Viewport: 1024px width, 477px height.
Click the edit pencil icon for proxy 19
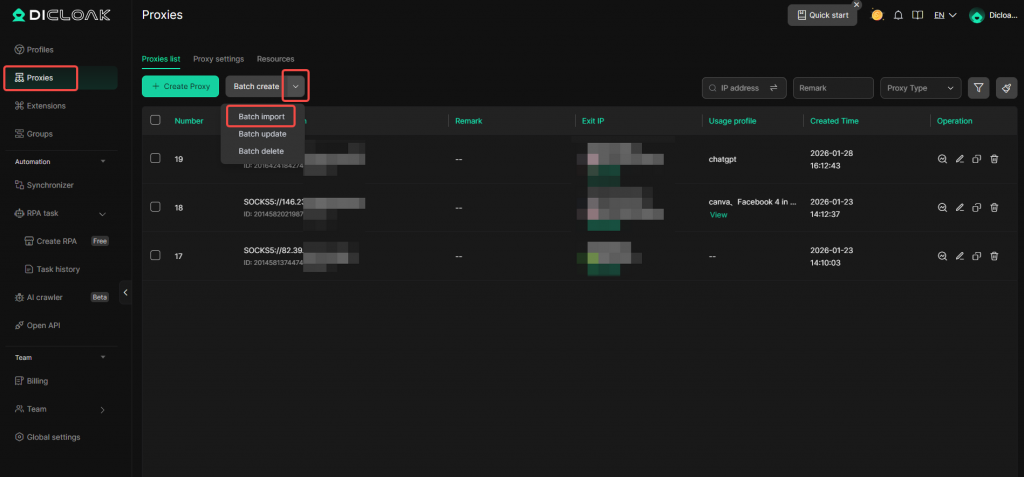(960, 158)
